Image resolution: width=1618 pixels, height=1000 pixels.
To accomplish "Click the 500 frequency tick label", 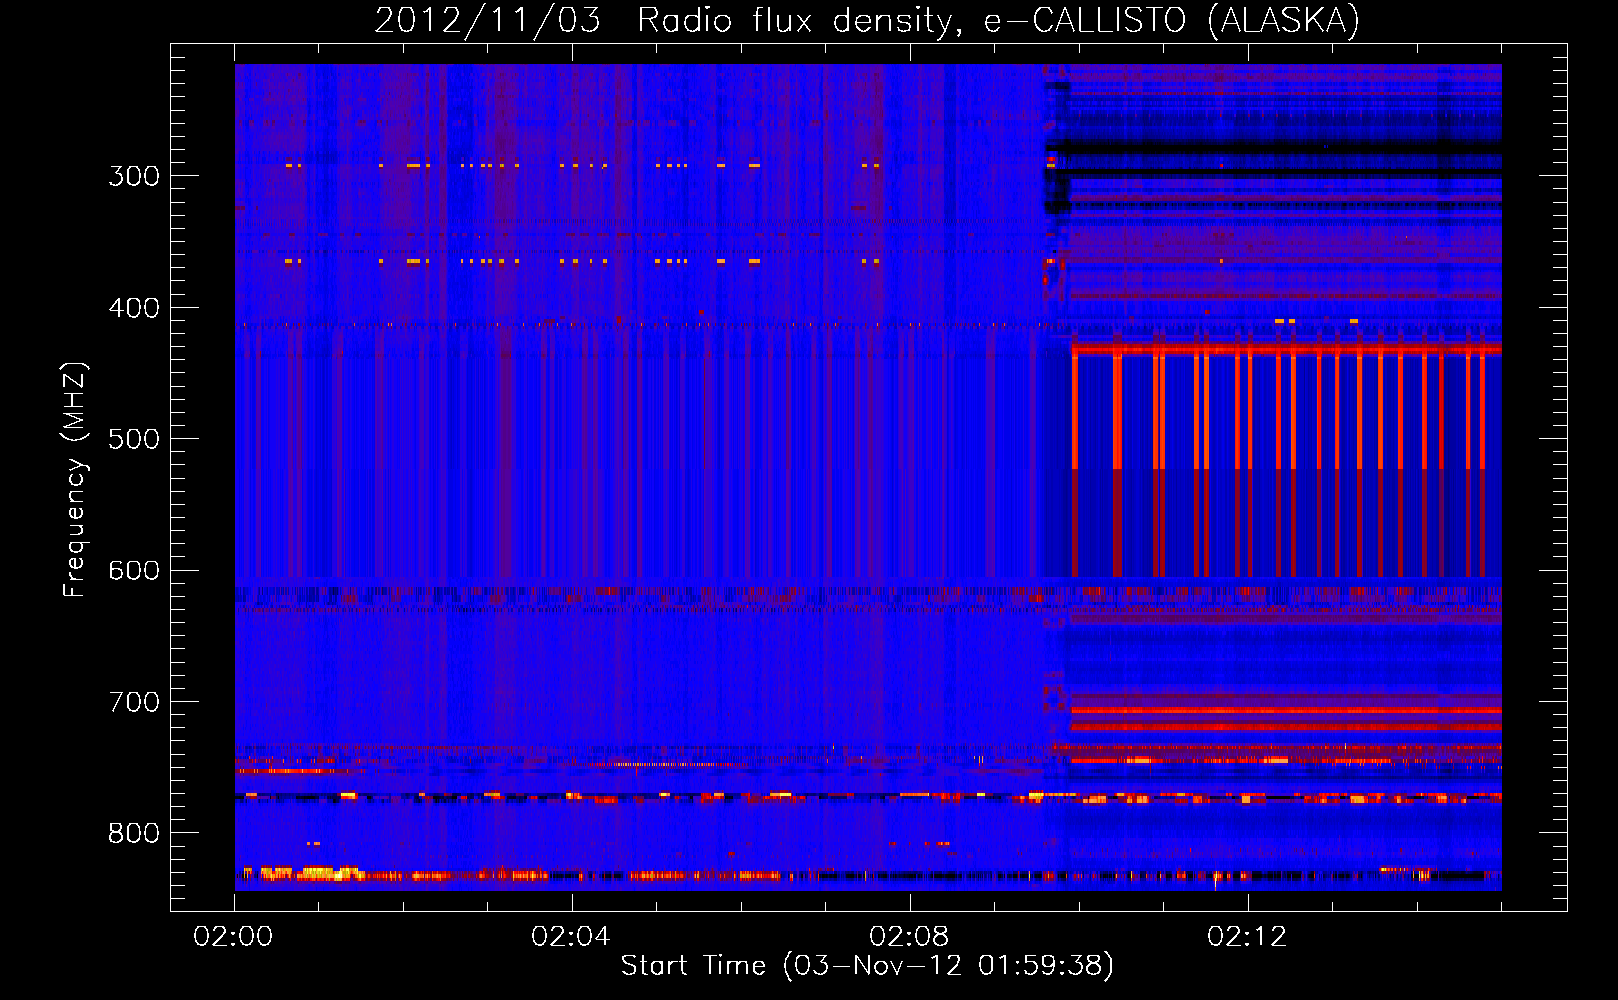I will [134, 439].
